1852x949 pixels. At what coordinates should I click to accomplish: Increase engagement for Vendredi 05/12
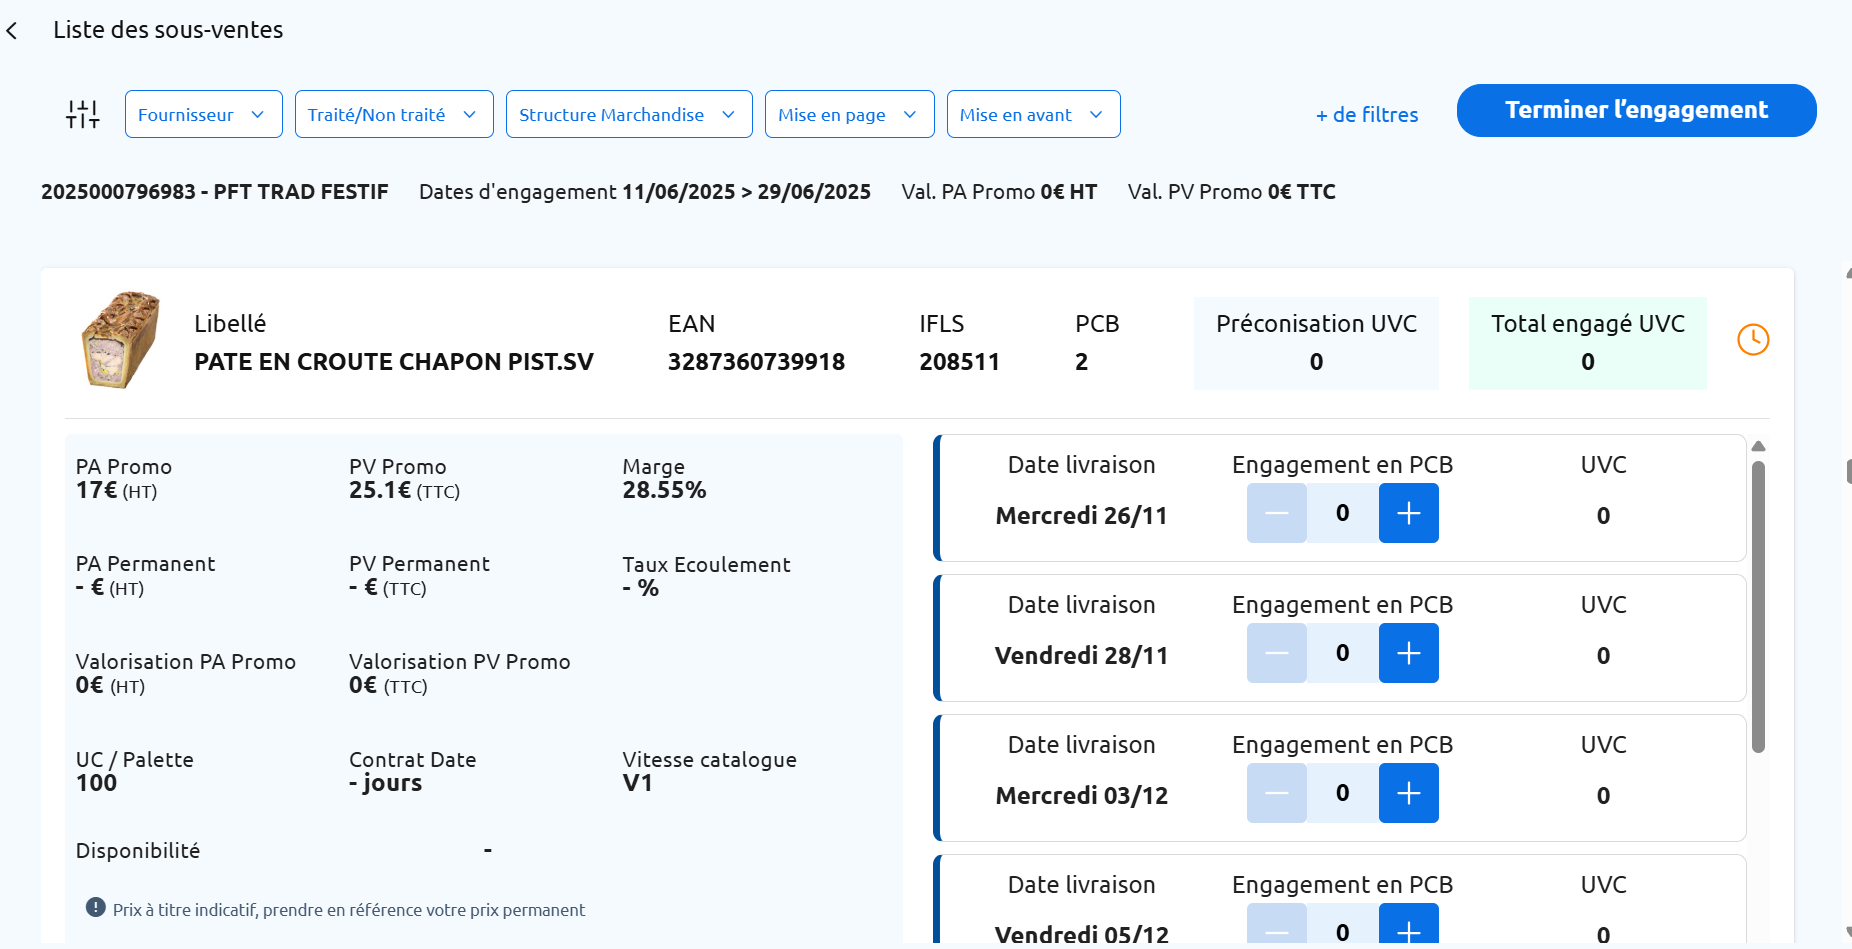click(1408, 927)
